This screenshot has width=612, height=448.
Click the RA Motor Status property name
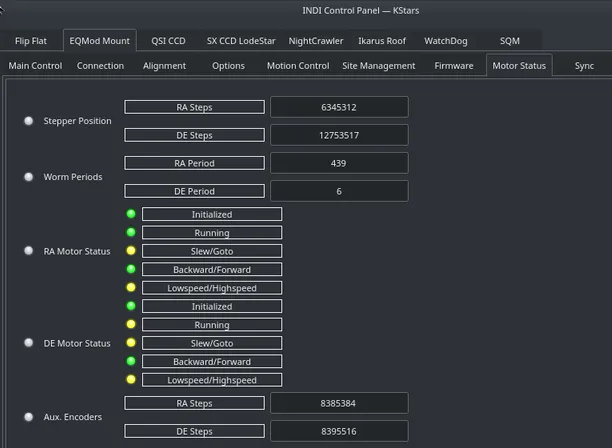point(77,251)
